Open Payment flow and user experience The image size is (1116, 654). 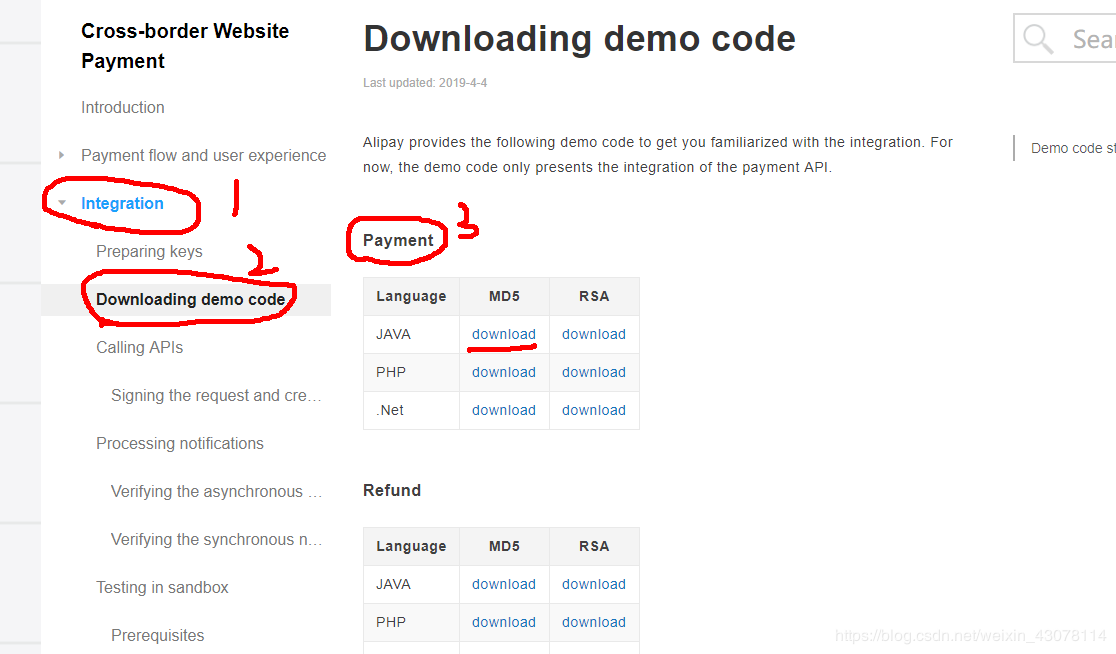204,155
